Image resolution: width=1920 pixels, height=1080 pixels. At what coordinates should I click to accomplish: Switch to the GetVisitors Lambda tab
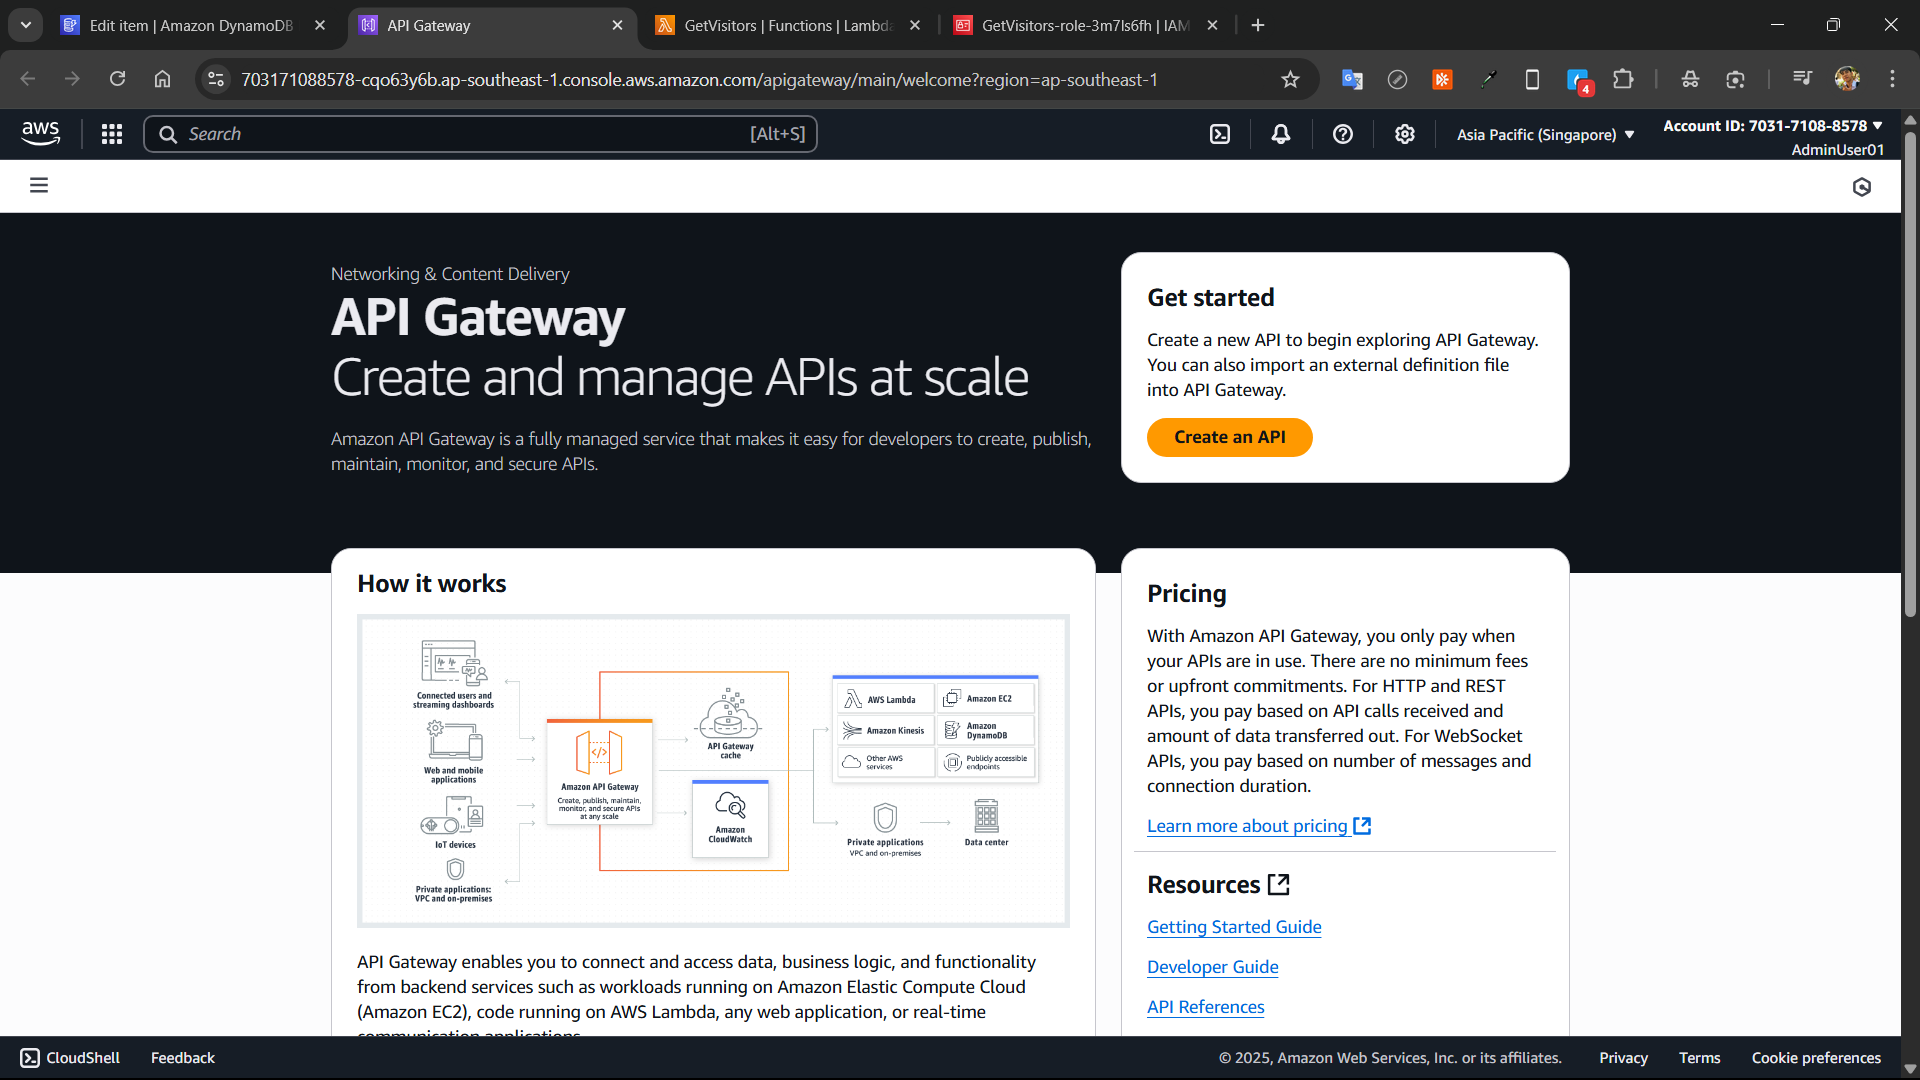(787, 25)
